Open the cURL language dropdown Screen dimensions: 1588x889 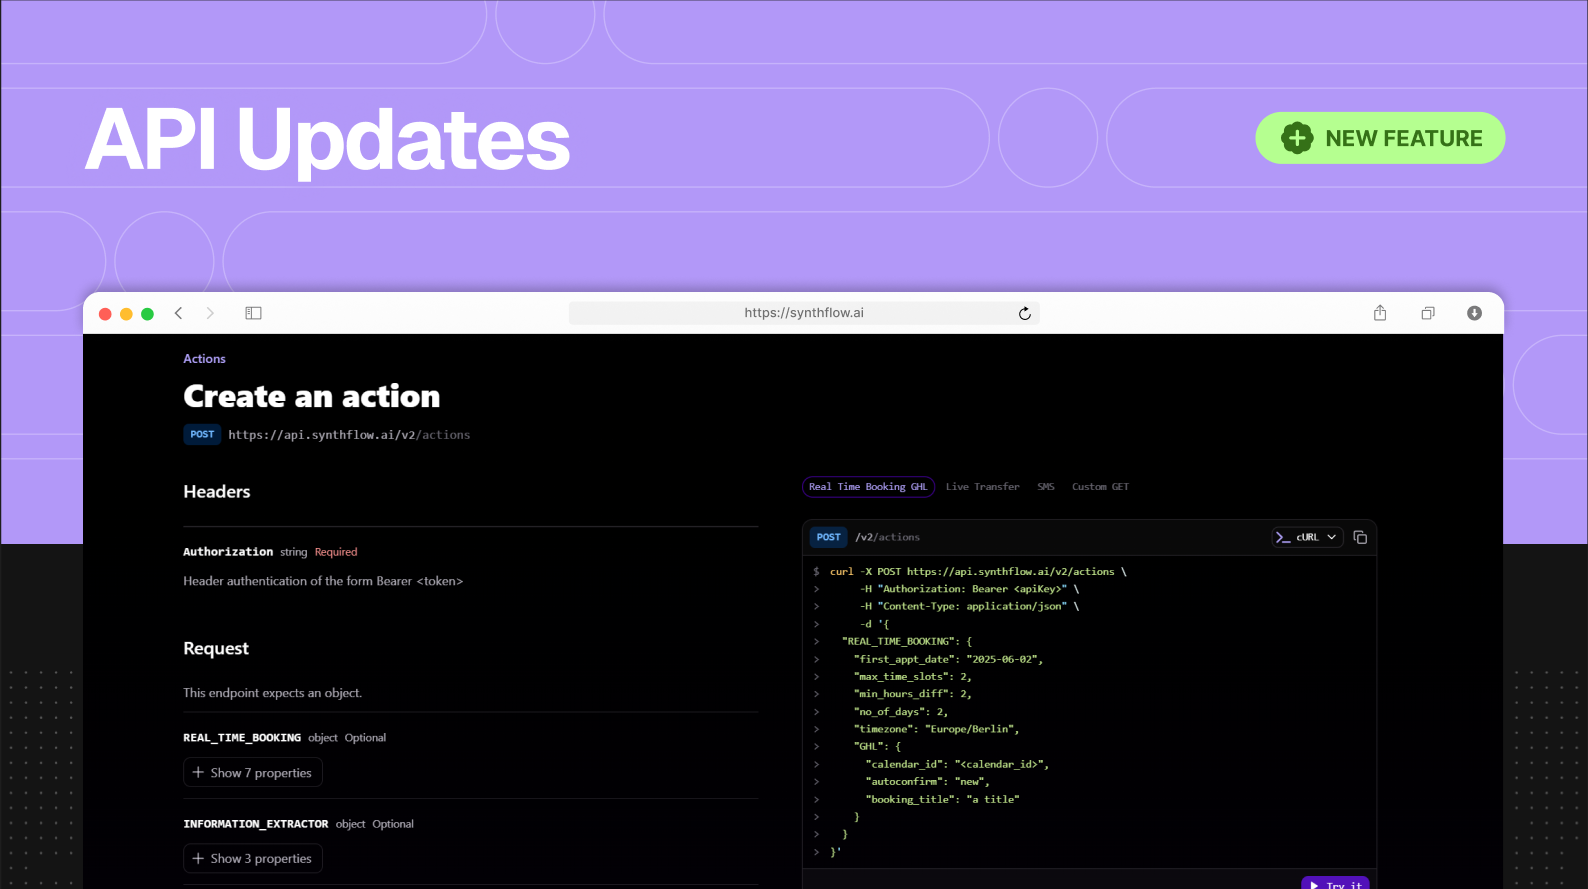coord(1305,537)
